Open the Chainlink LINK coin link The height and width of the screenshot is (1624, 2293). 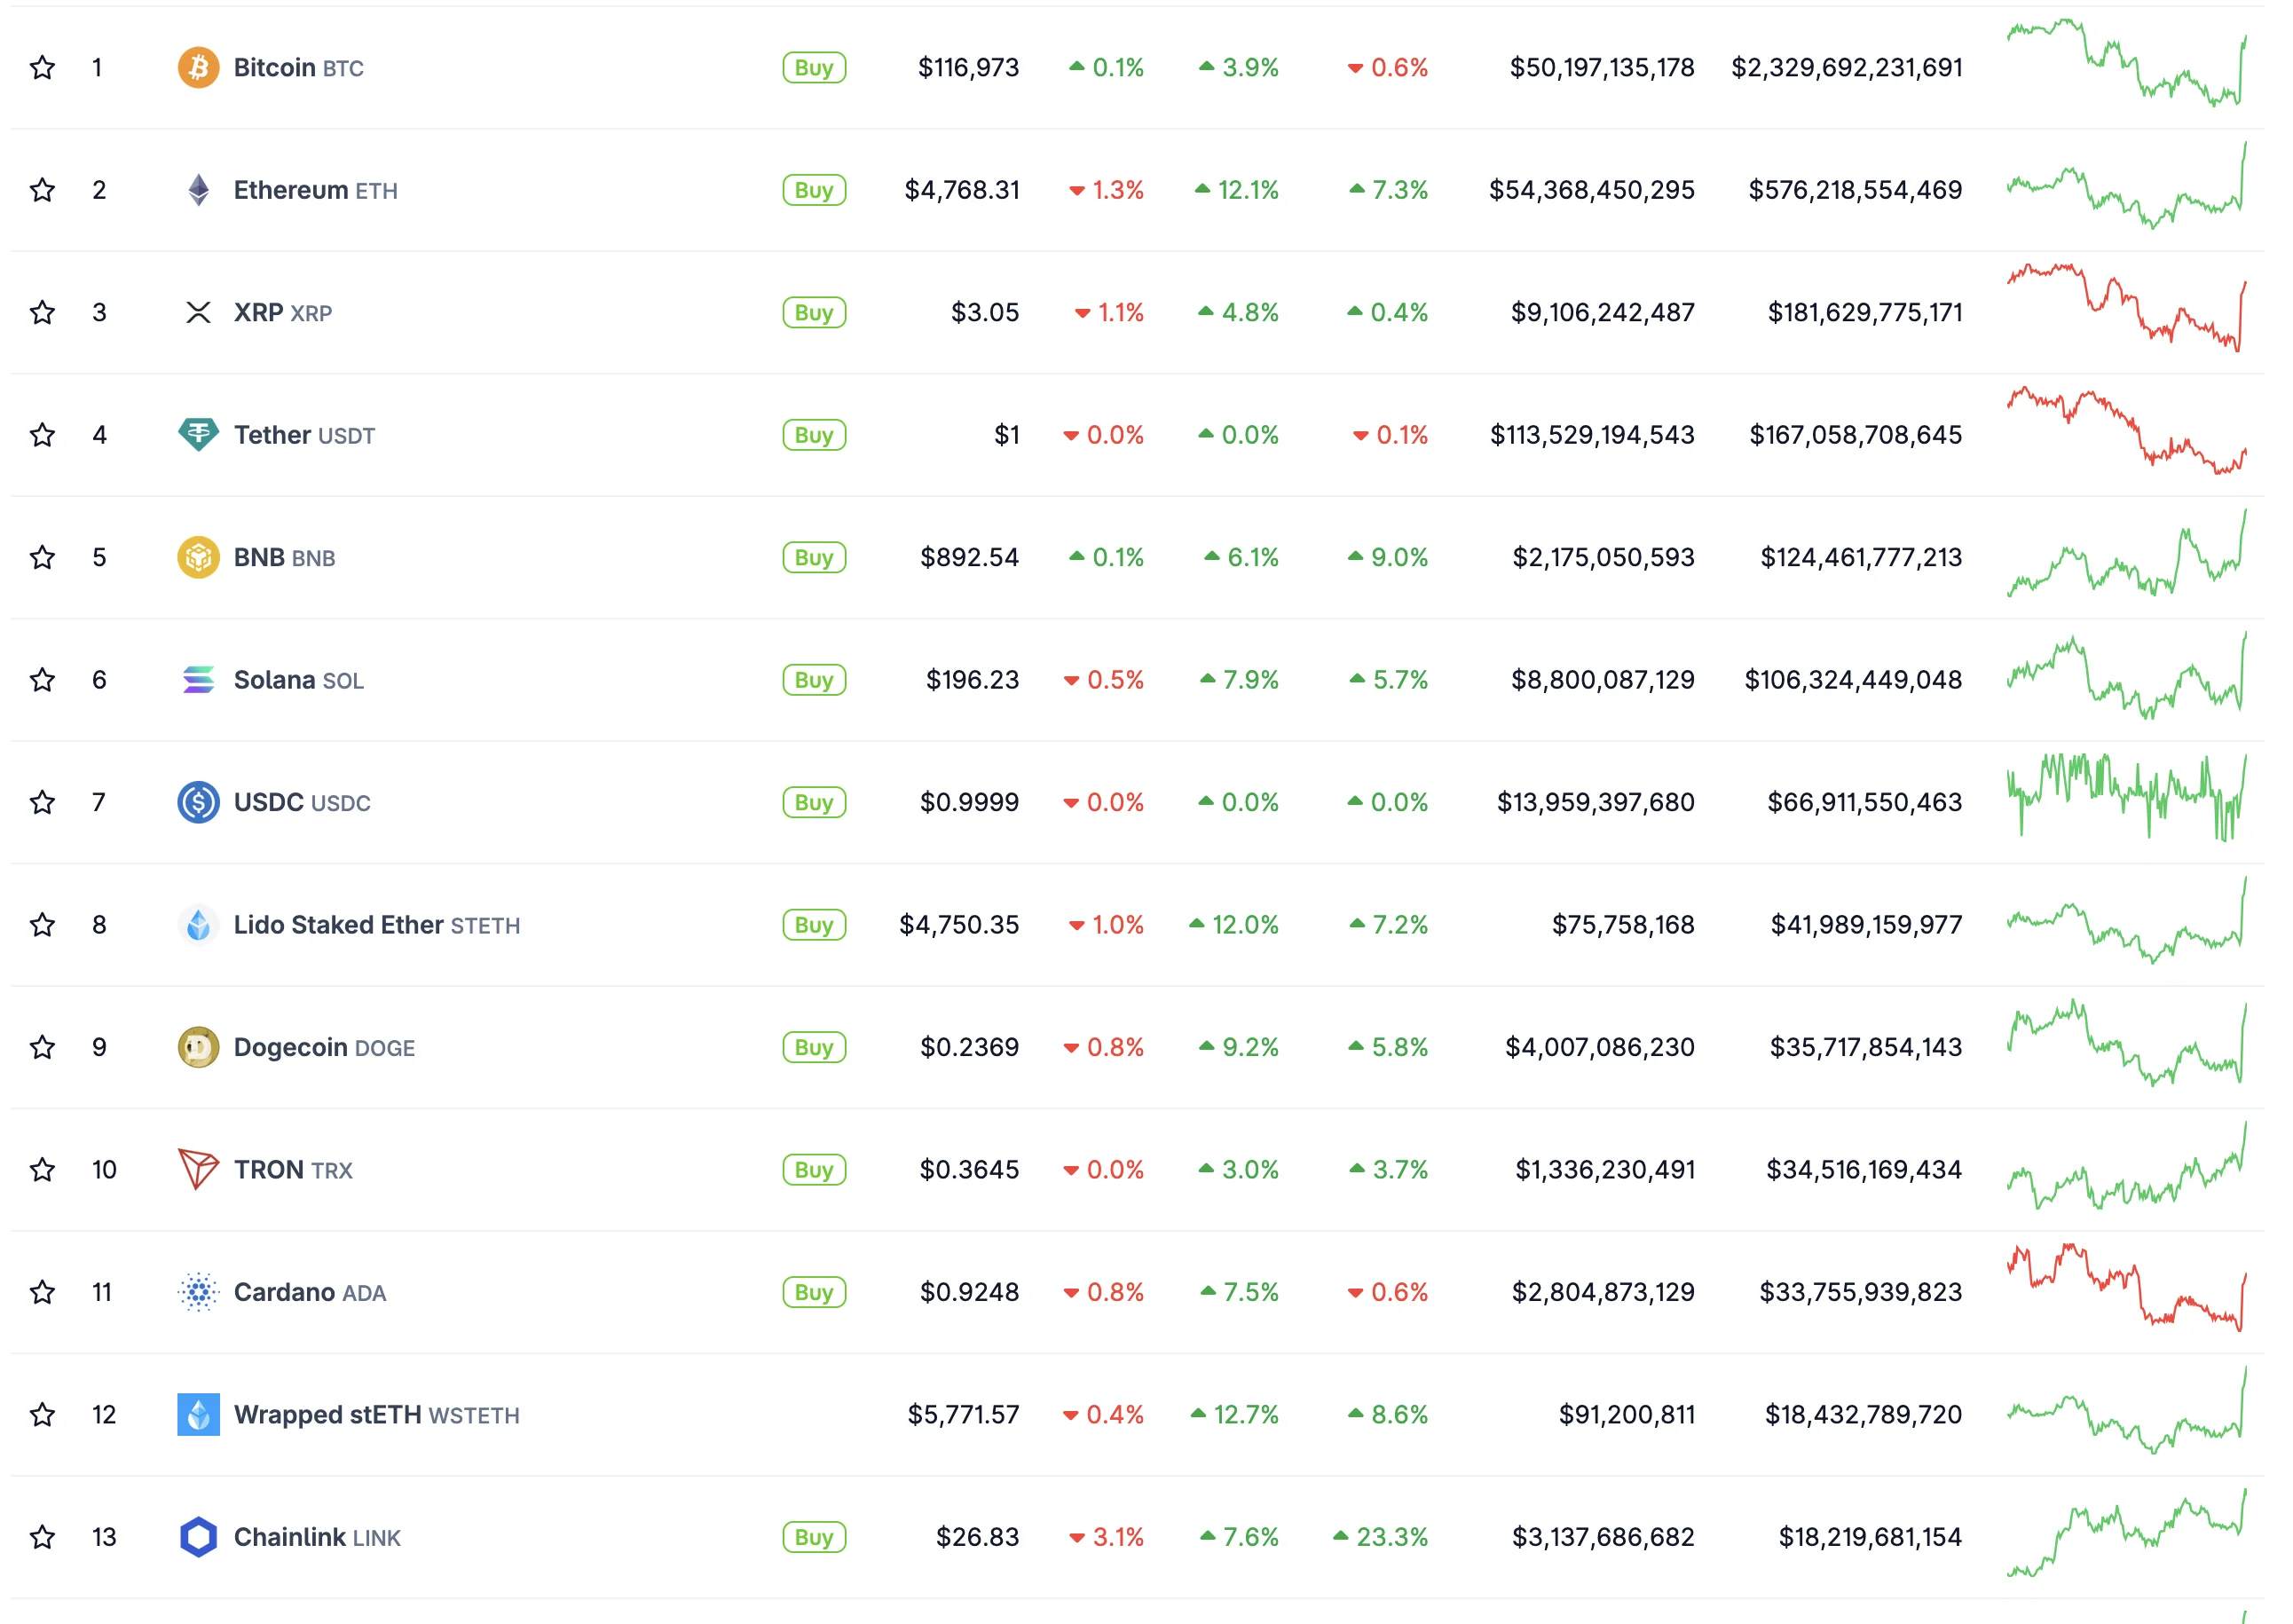click(318, 1538)
